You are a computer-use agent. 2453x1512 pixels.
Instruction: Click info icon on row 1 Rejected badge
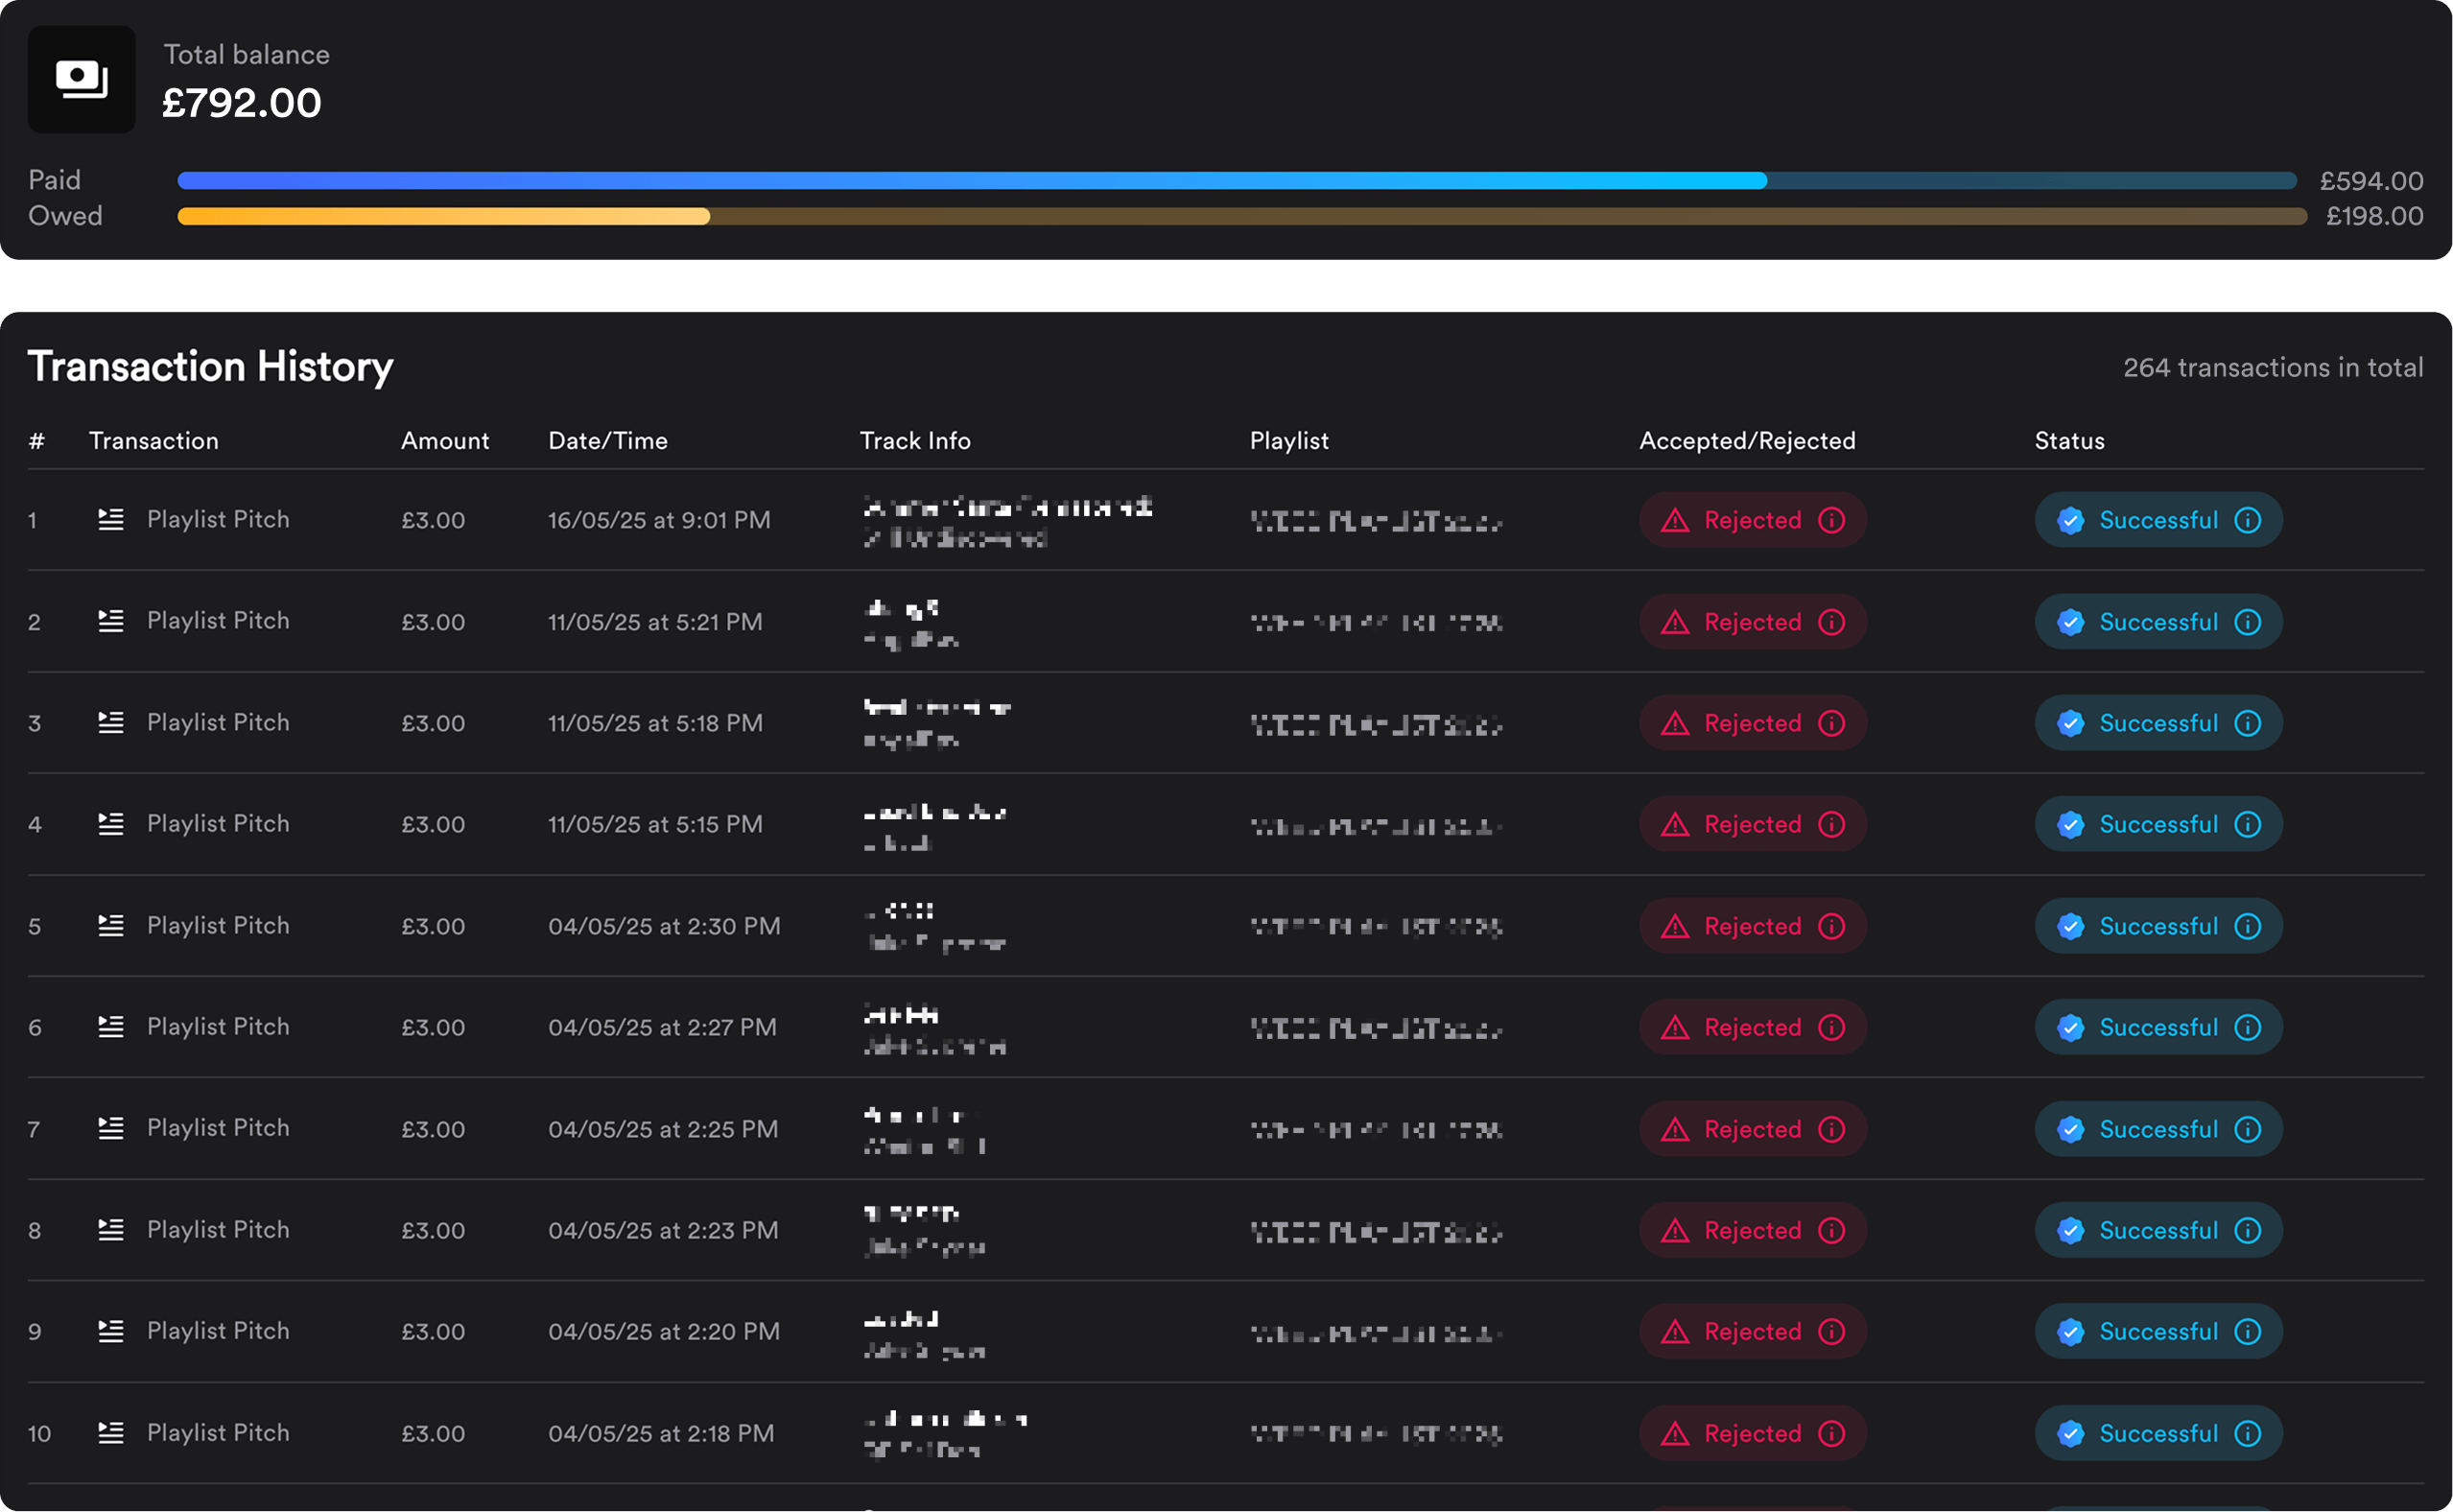pyautogui.click(x=1831, y=520)
